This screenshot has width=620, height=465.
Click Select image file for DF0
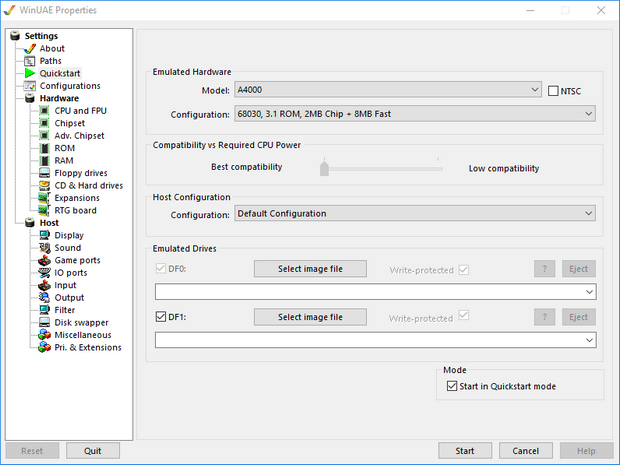pos(310,269)
